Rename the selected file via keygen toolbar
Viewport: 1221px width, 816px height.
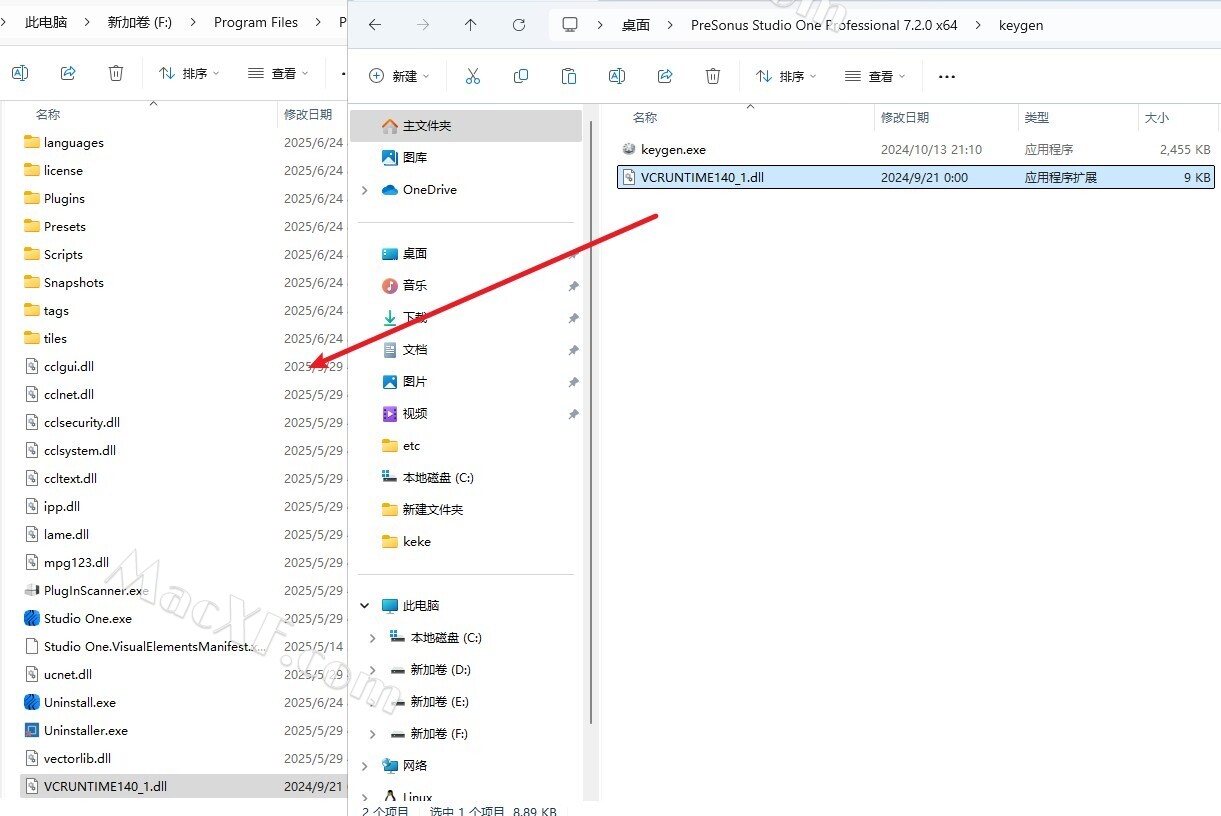[x=617, y=76]
